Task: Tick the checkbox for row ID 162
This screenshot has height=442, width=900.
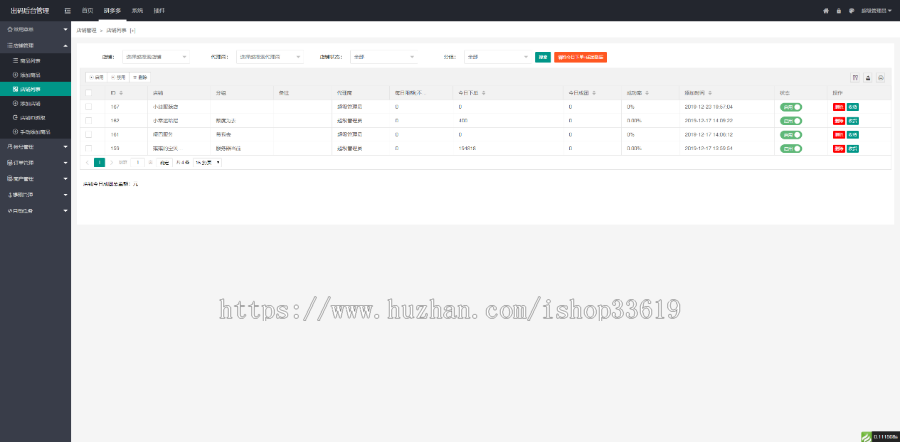Action: (88, 121)
